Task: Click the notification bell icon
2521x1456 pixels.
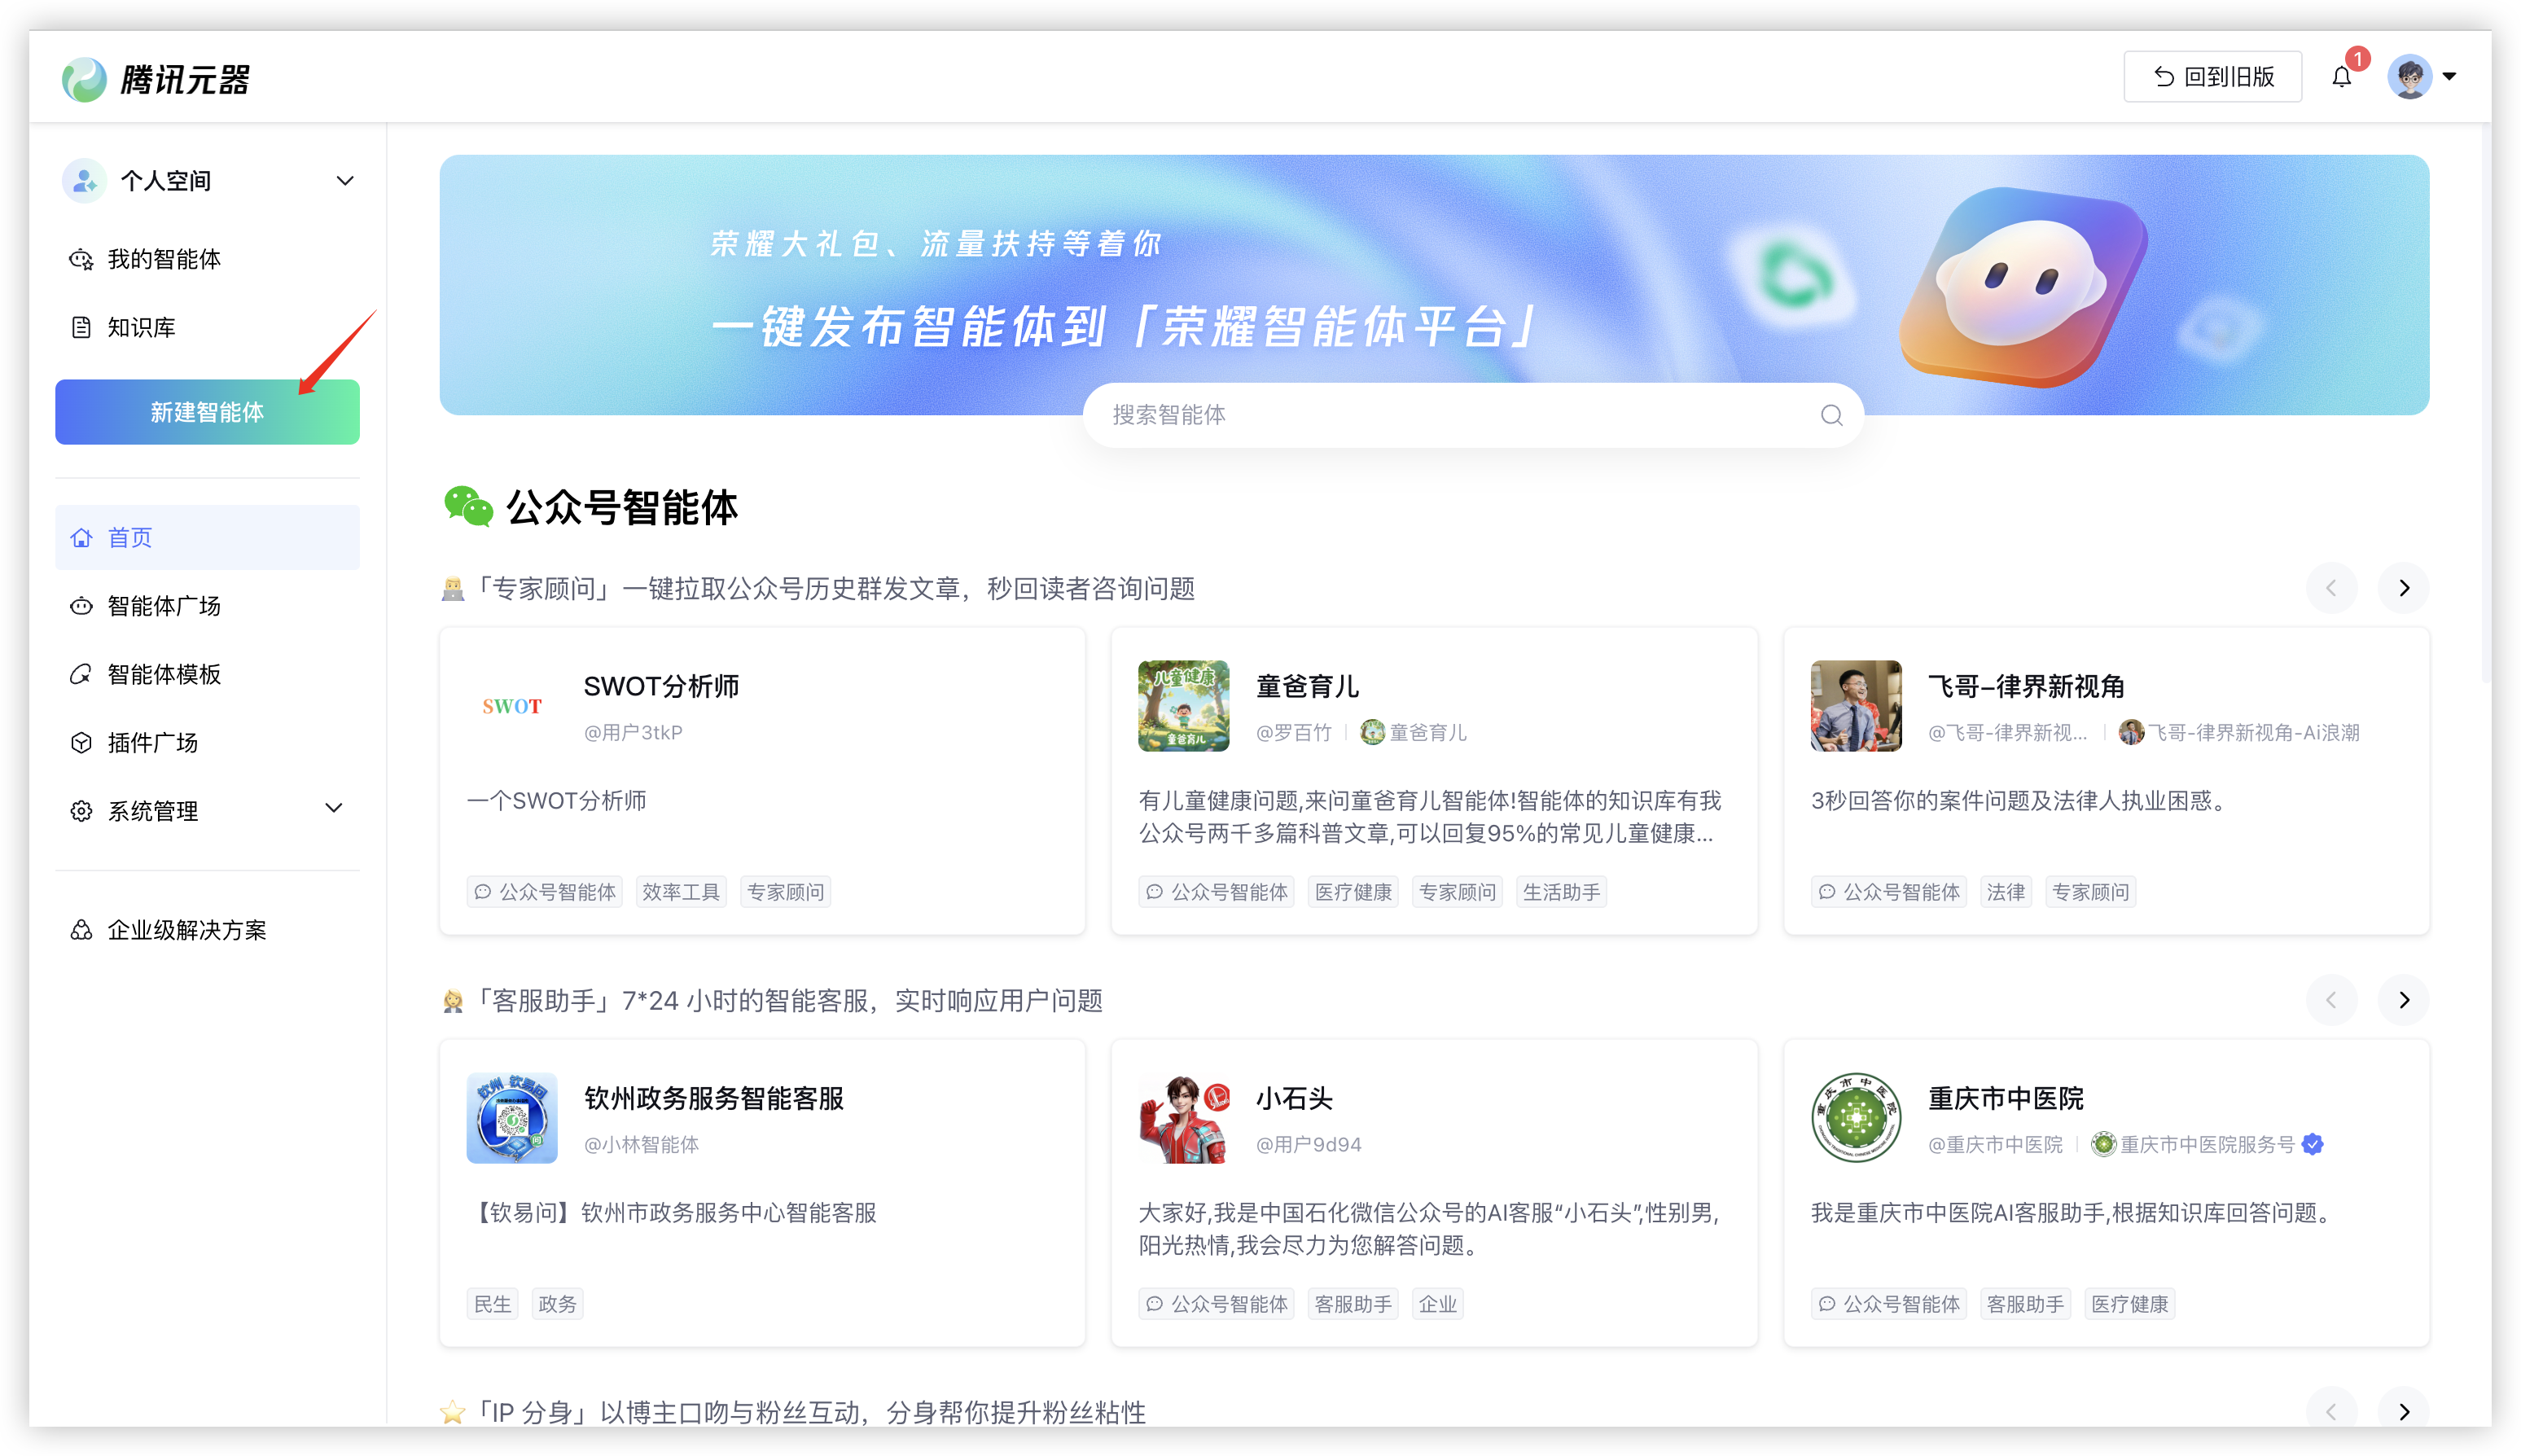Action: (2341, 77)
